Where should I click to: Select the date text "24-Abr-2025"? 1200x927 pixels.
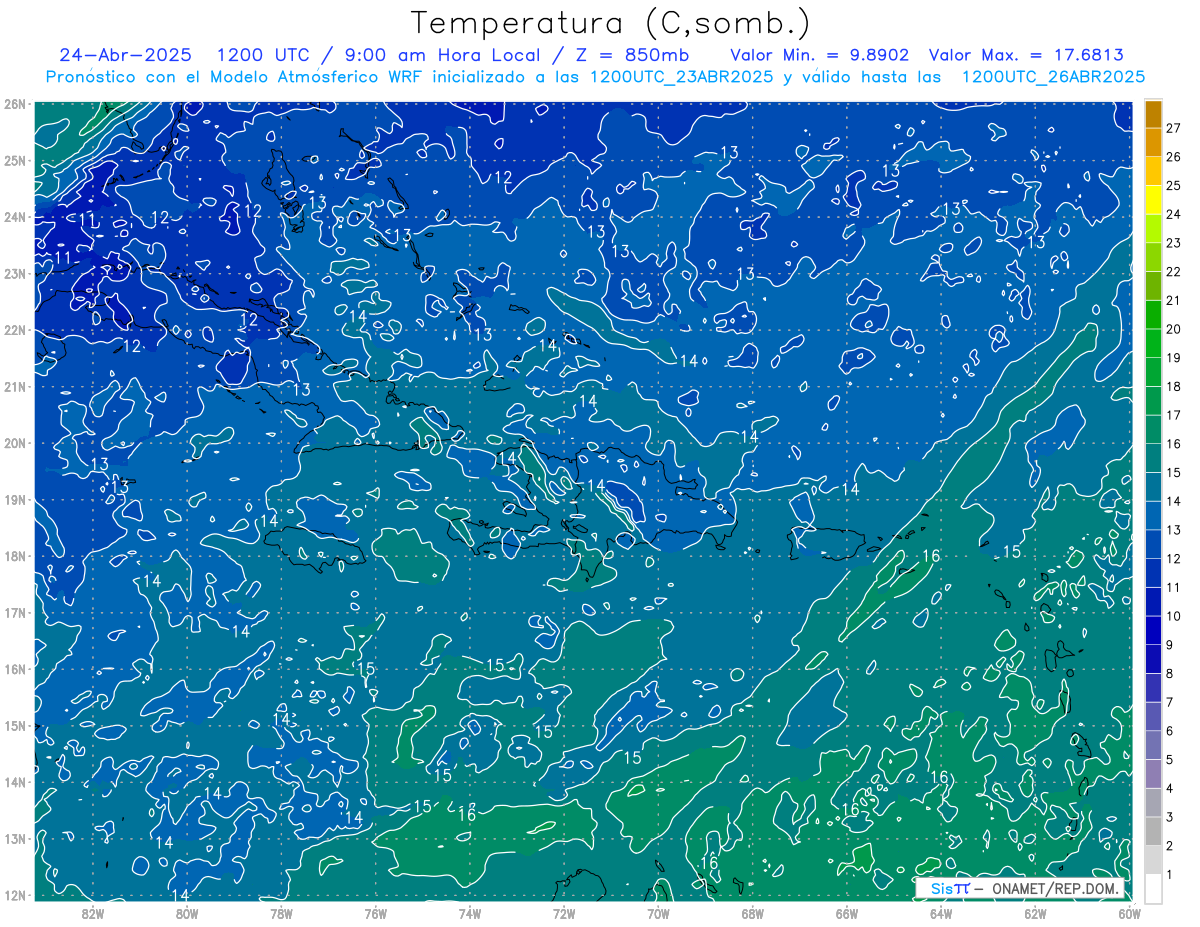coord(127,55)
